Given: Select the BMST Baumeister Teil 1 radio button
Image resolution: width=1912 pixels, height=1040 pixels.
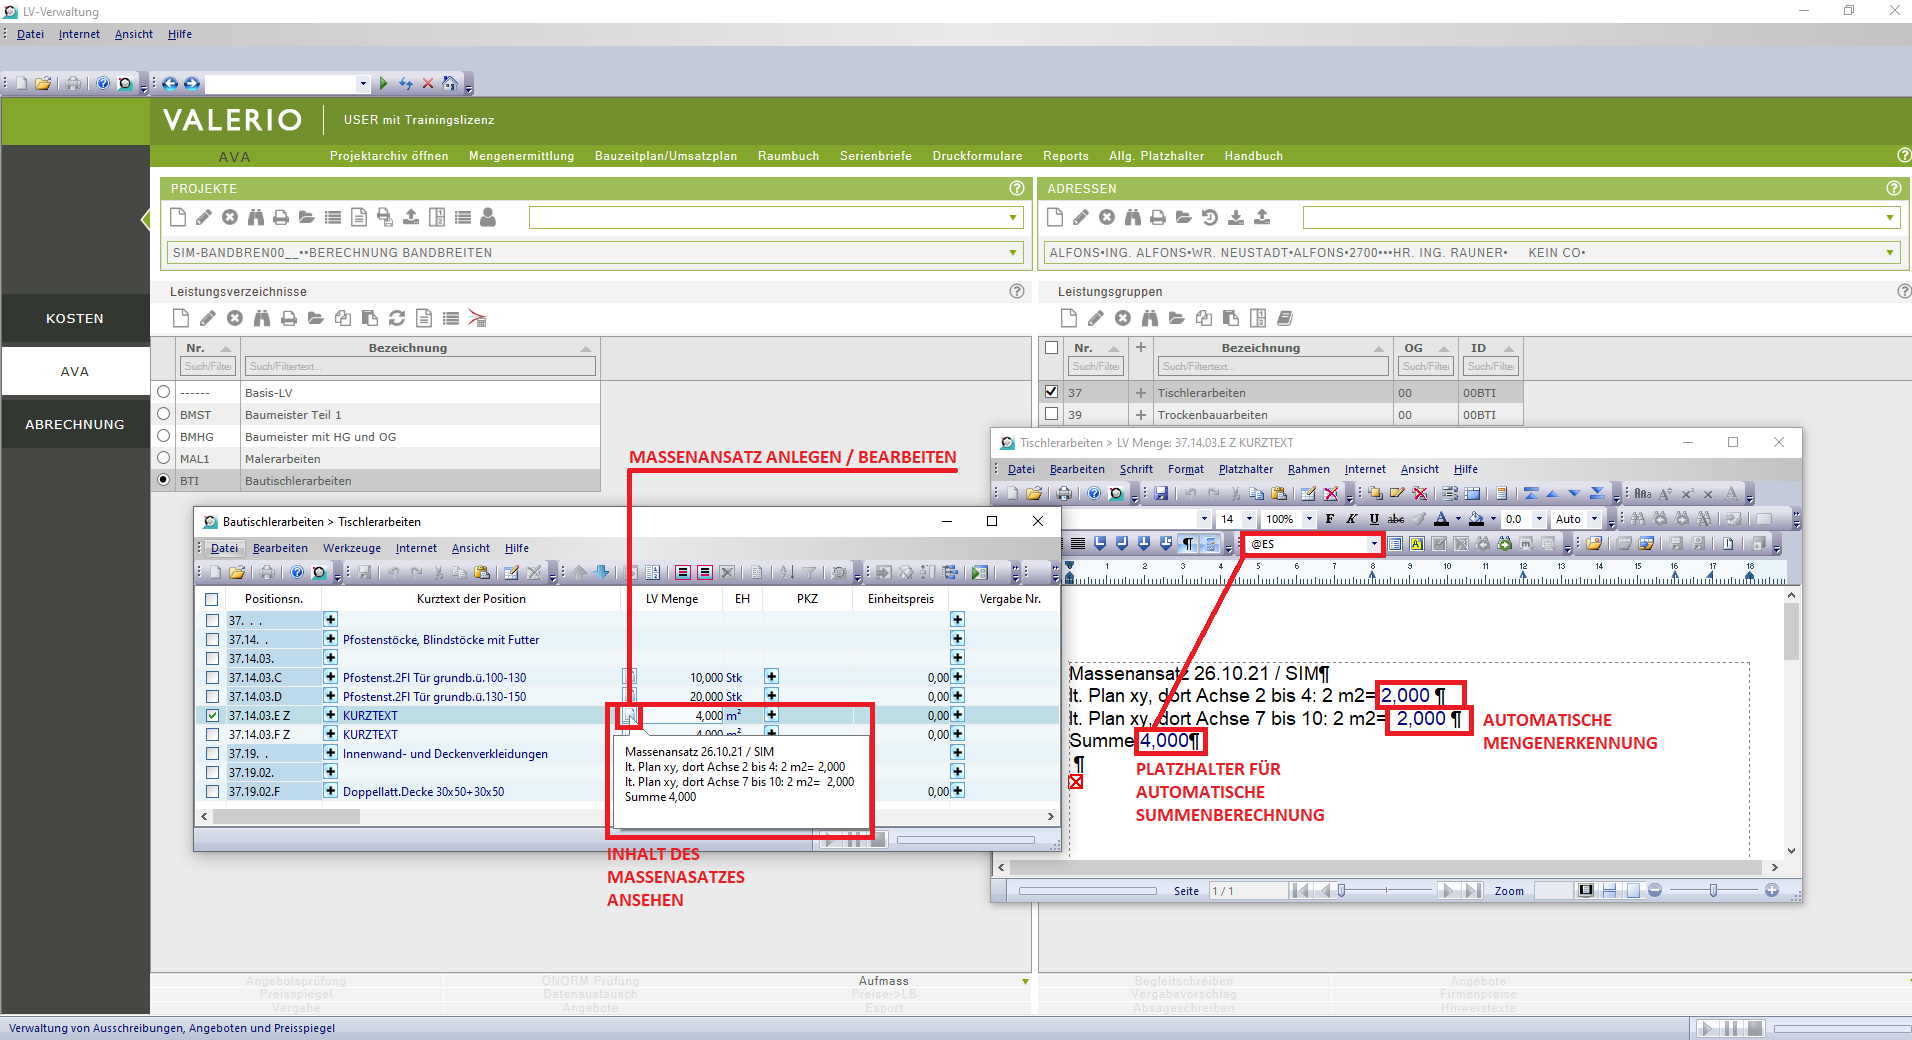Looking at the screenshot, I should click(164, 414).
